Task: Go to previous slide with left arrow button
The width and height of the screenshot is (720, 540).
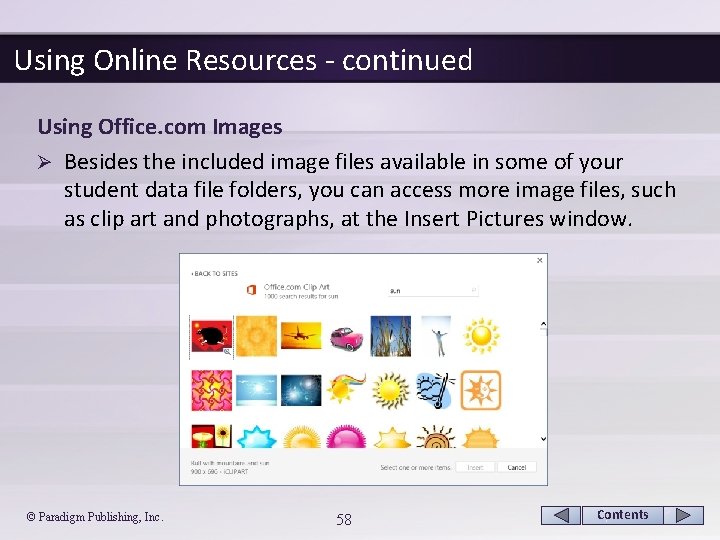Action: tap(561, 515)
